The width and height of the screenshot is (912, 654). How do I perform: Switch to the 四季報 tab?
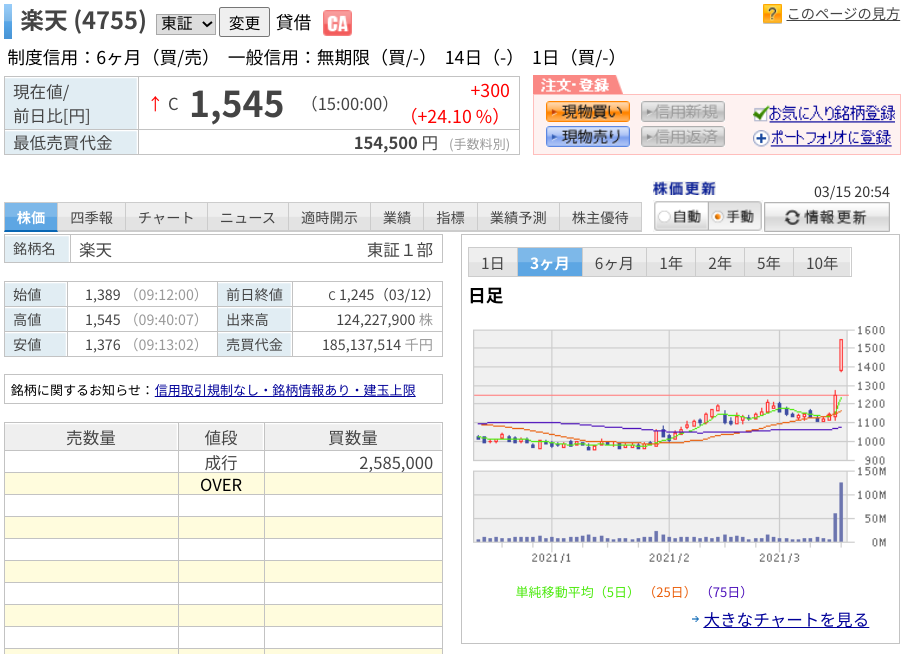[91, 218]
